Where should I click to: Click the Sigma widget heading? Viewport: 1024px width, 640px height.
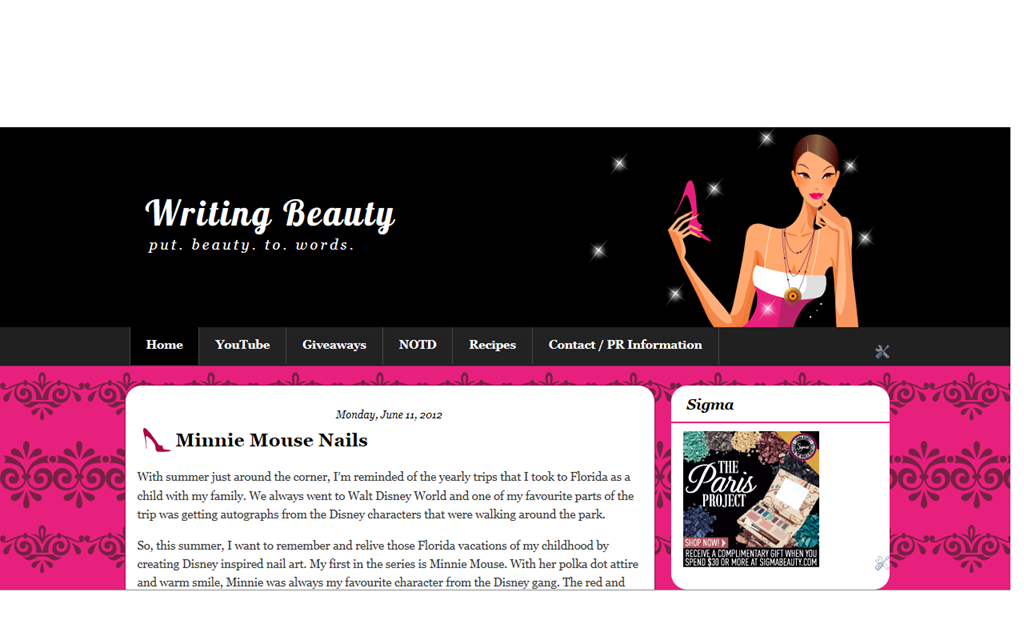(710, 405)
